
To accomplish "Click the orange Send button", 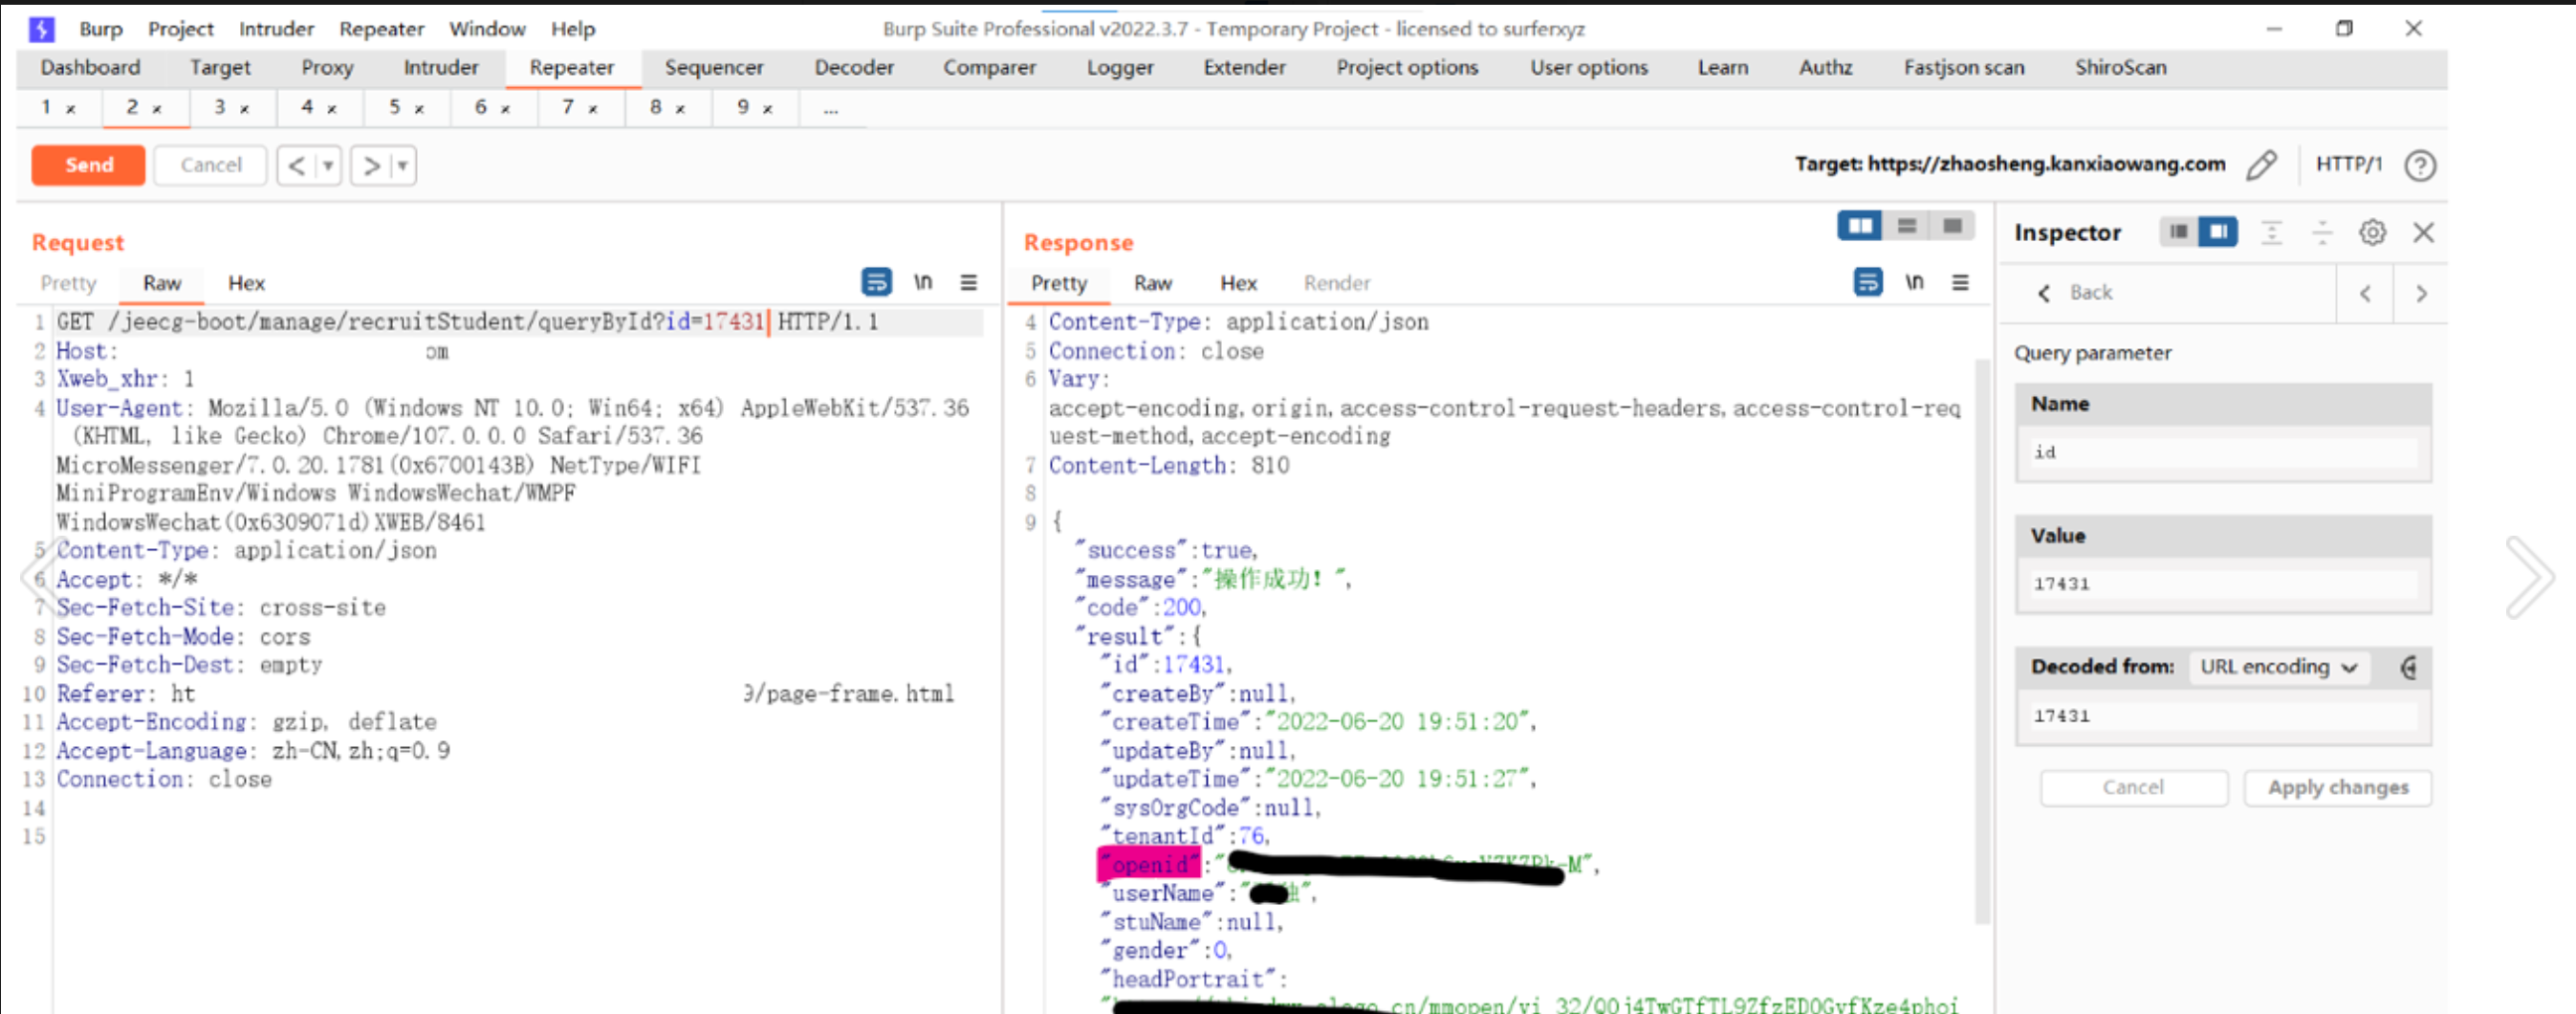I will click(89, 165).
